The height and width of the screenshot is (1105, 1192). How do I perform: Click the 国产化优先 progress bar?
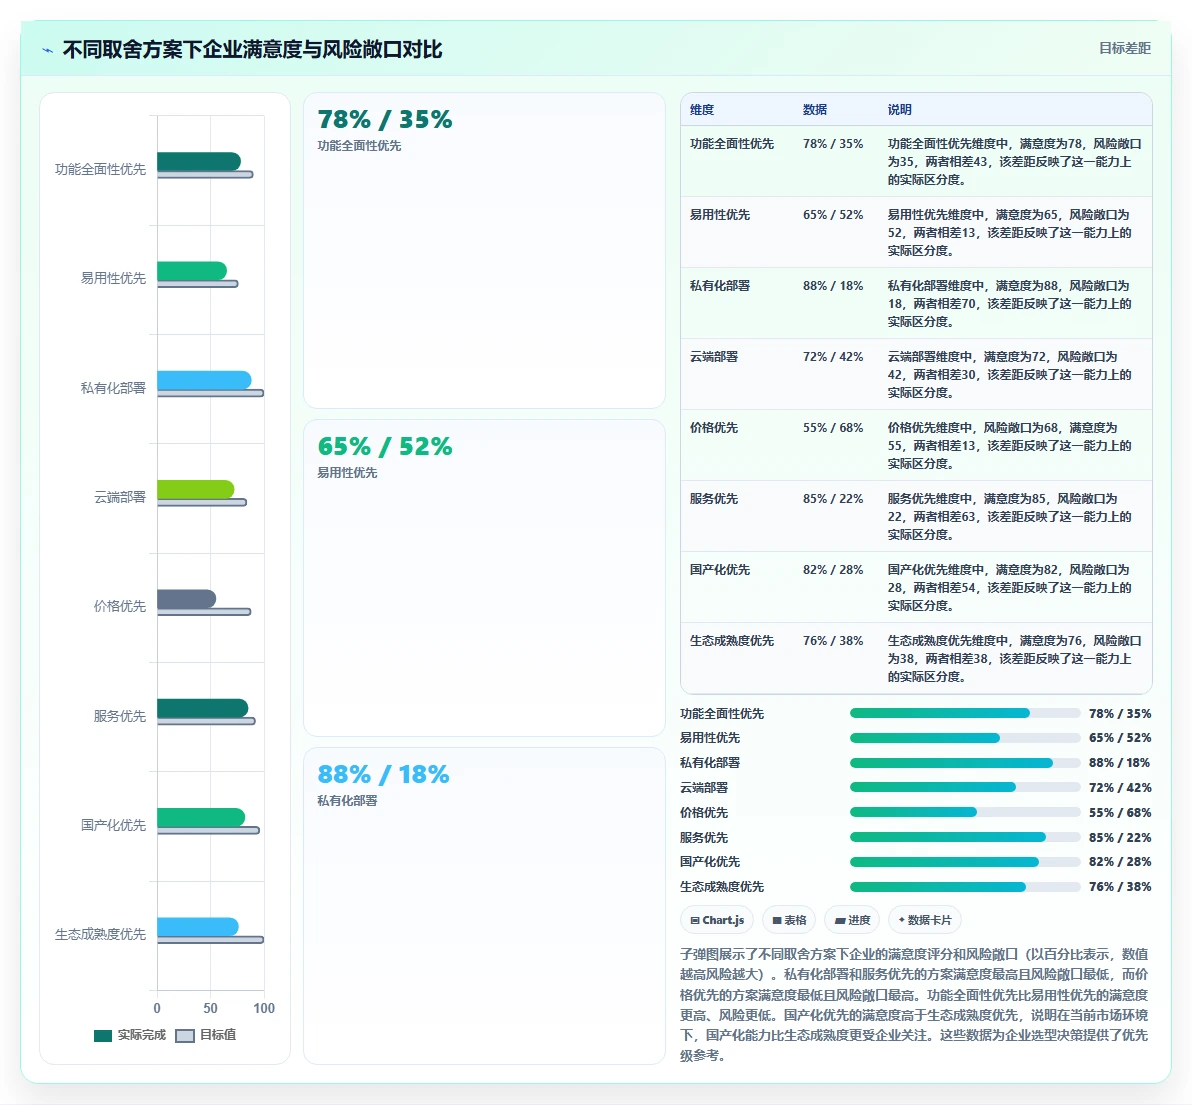965,862
